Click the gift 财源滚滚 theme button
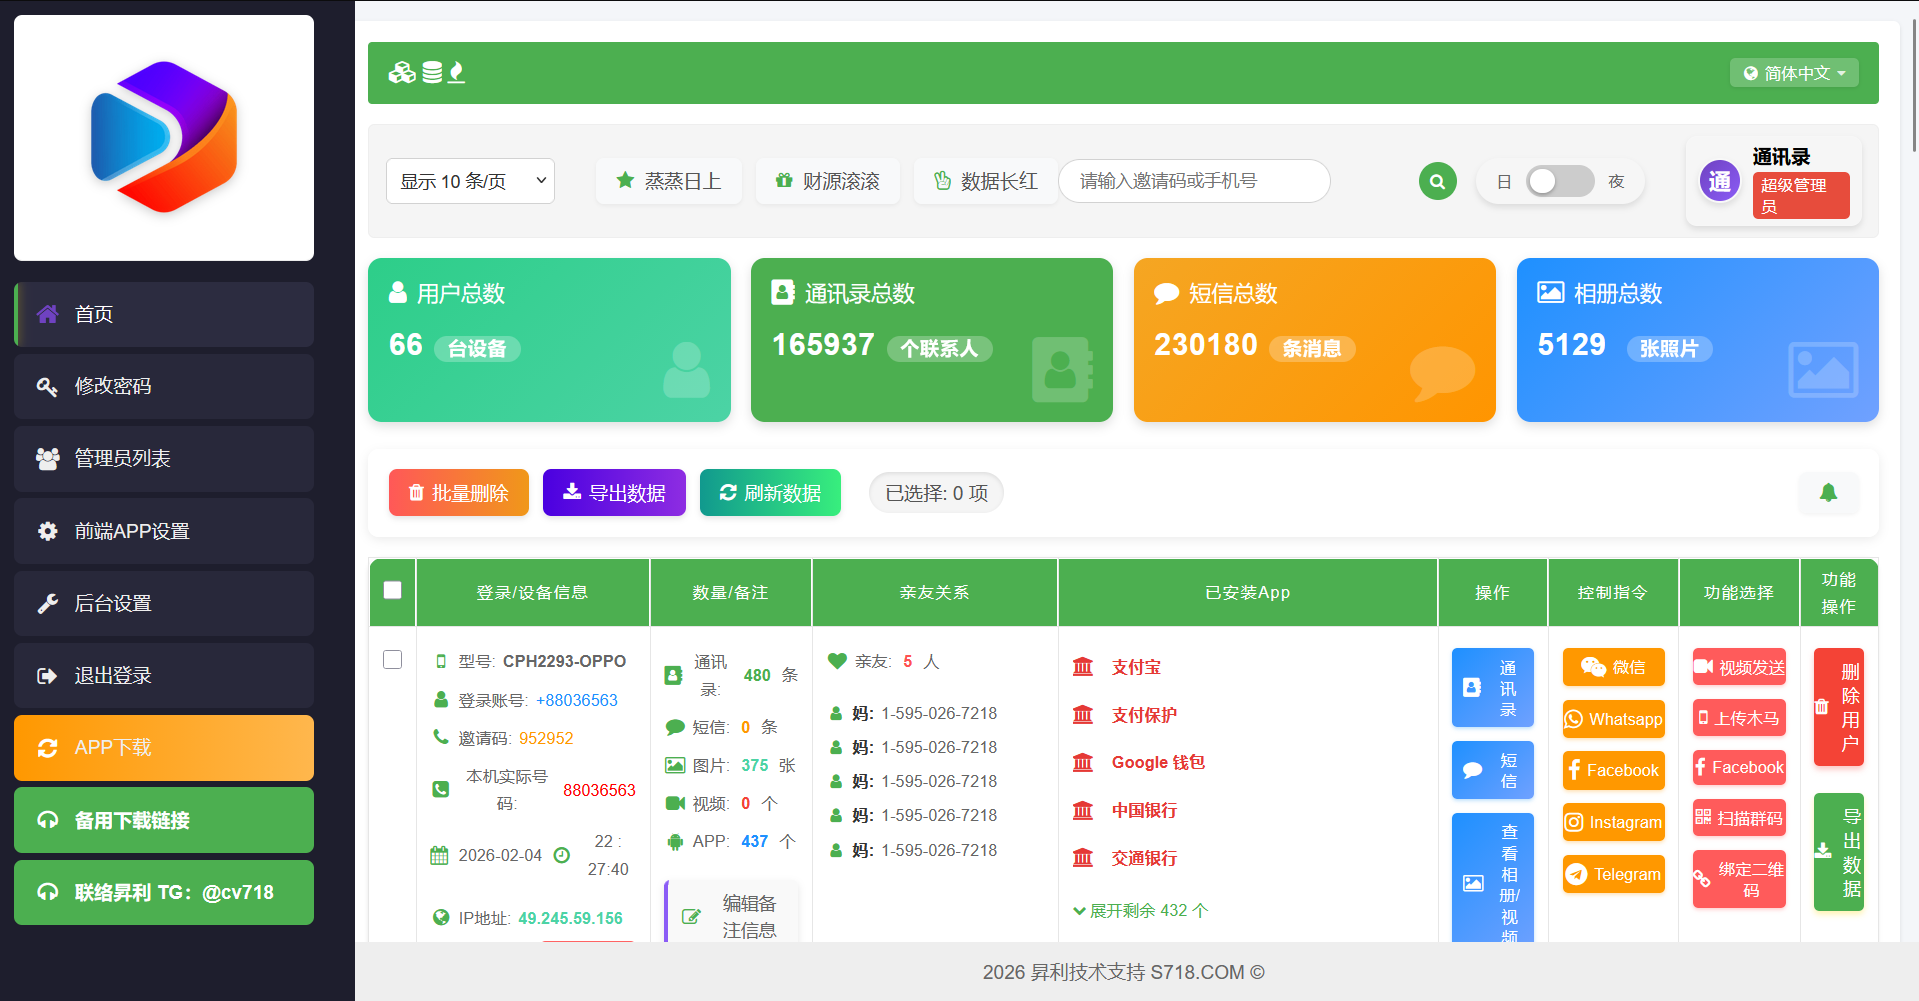The width and height of the screenshot is (1919, 1001). point(827,181)
